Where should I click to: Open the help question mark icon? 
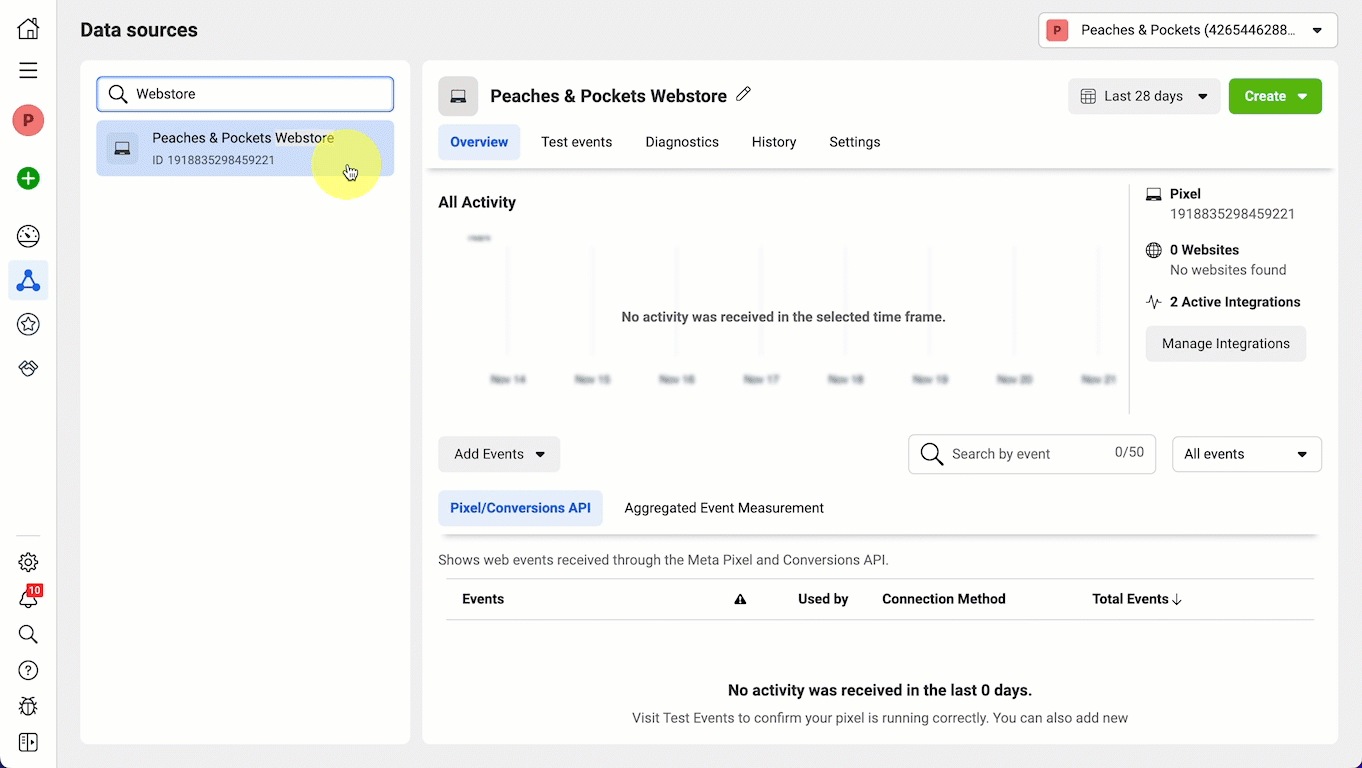click(x=28, y=670)
